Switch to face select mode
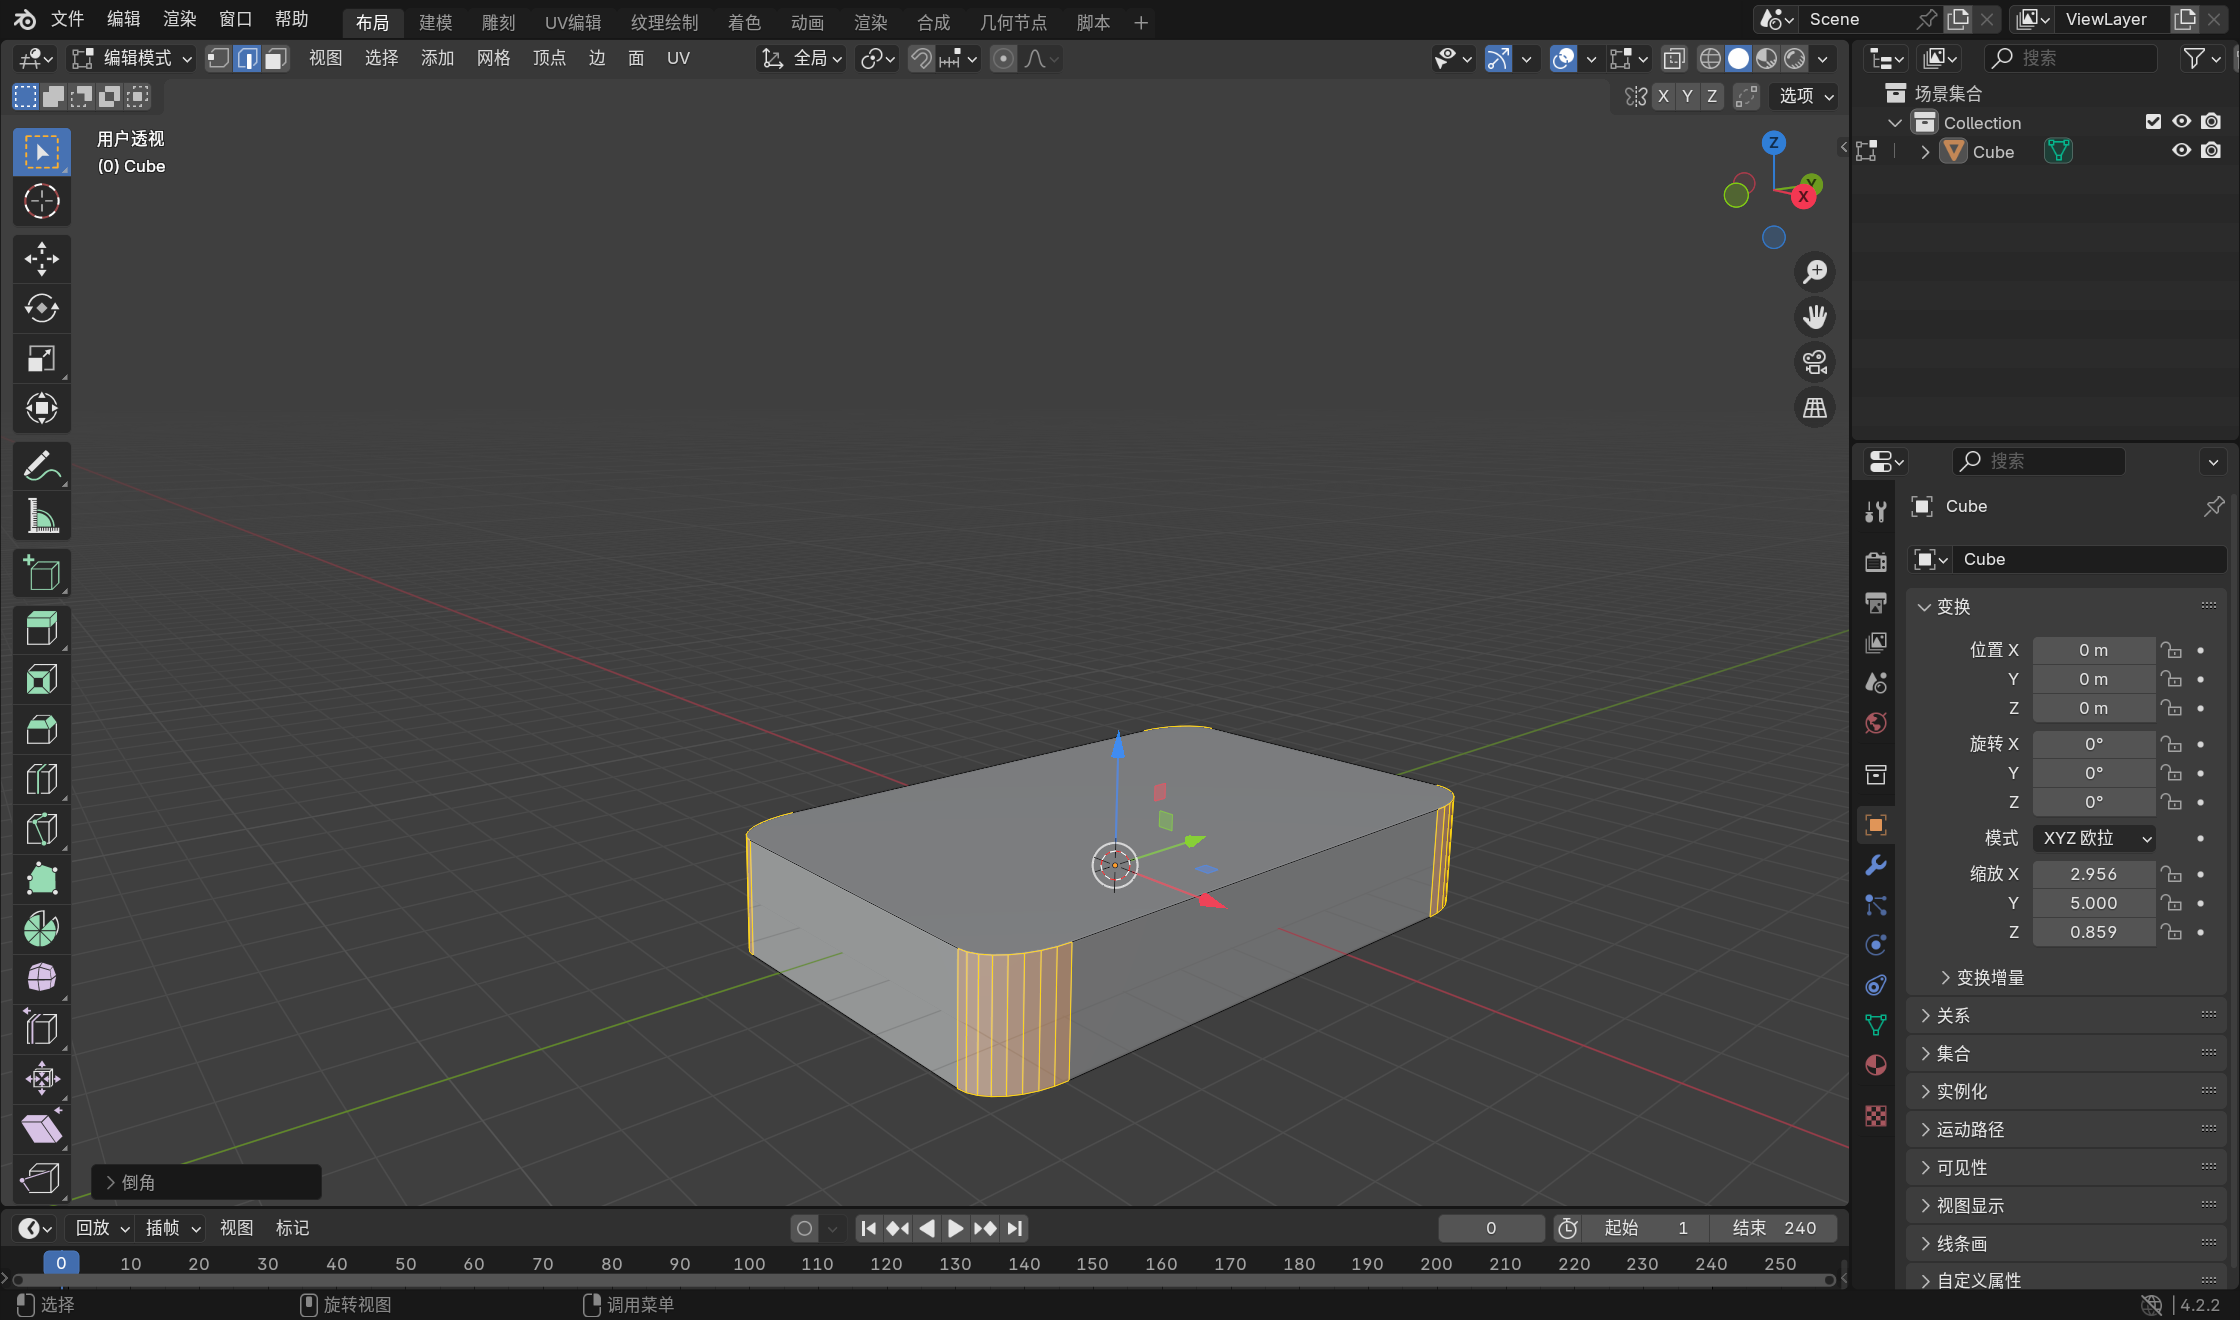The width and height of the screenshot is (2240, 1320). [x=276, y=59]
